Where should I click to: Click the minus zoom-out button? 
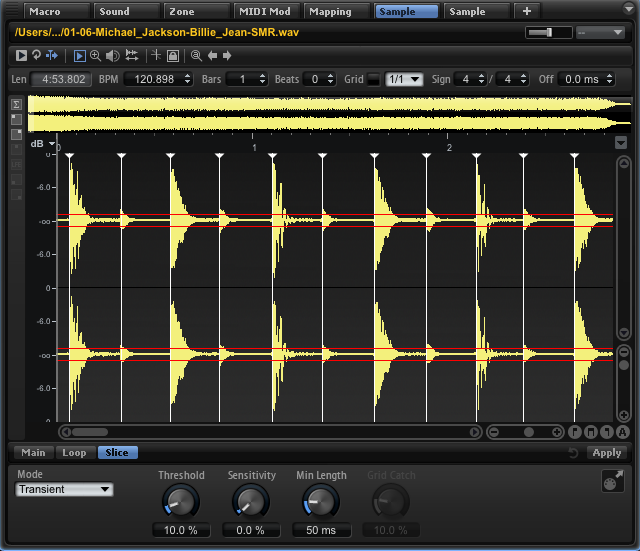click(x=493, y=432)
